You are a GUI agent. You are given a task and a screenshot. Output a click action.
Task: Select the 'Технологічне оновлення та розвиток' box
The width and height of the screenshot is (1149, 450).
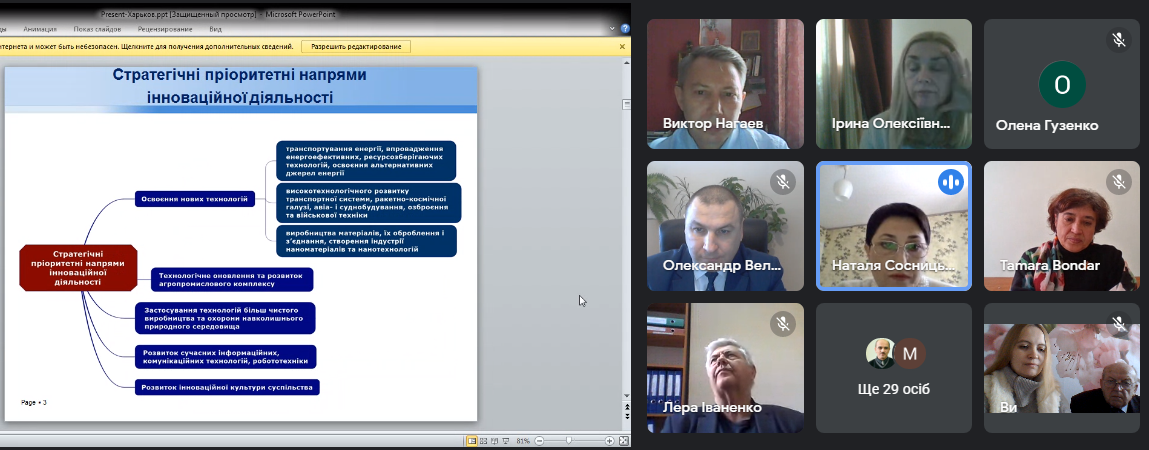232,279
